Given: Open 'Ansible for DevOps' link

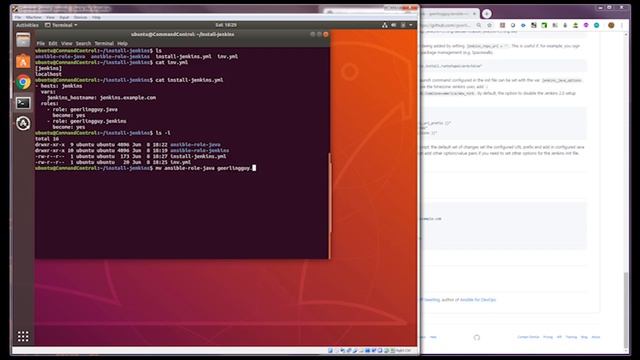Looking at the screenshot, I should point(478,300).
